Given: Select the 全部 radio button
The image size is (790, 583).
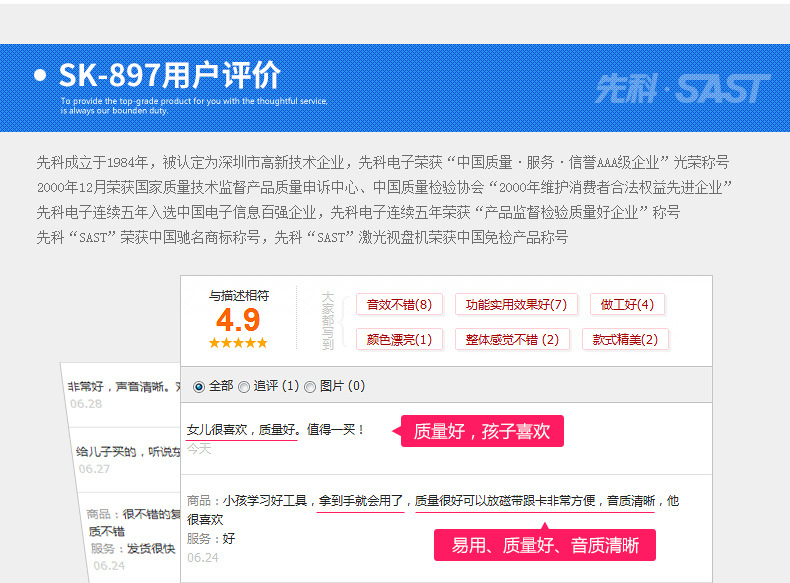Looking at the screenshot, I should click(199, 387).
